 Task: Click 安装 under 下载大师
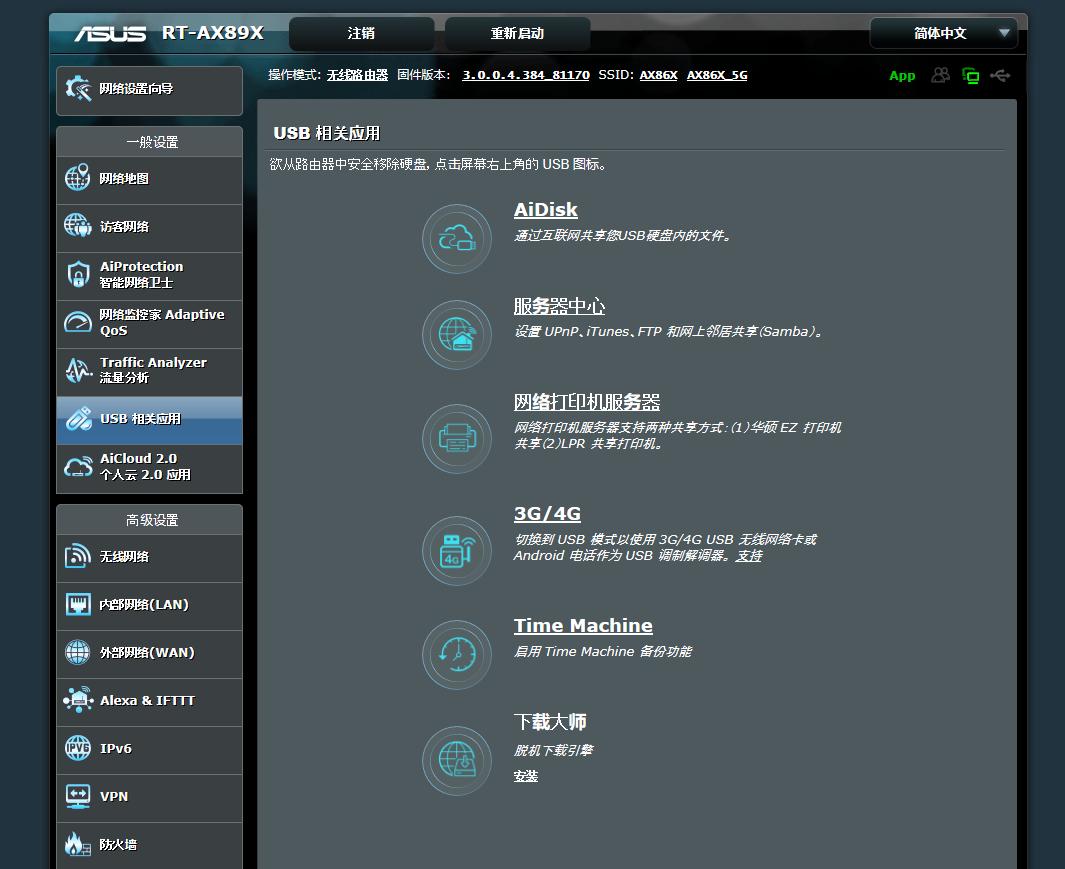coord(525,776)
